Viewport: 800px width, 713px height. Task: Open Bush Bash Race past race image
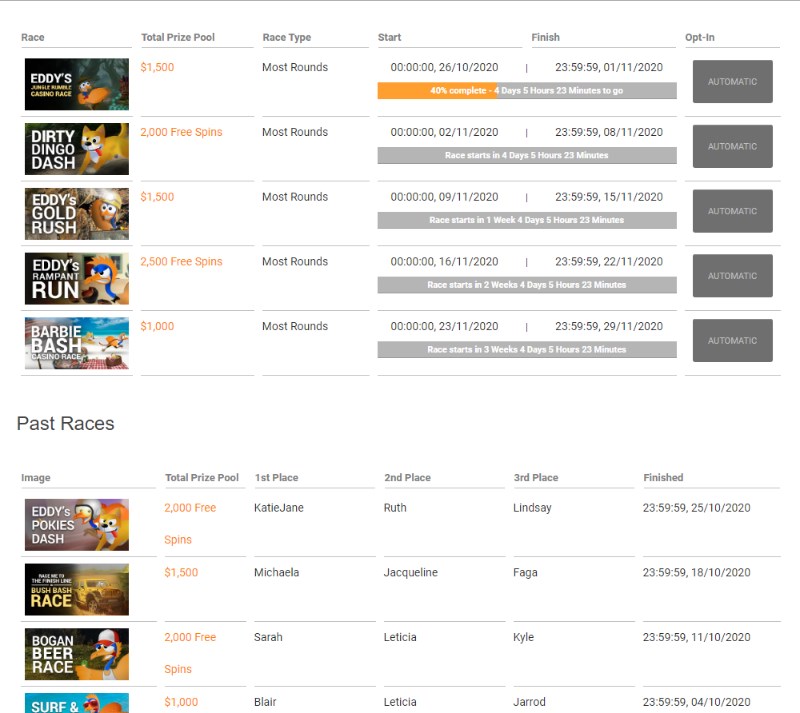coord(77,589)
